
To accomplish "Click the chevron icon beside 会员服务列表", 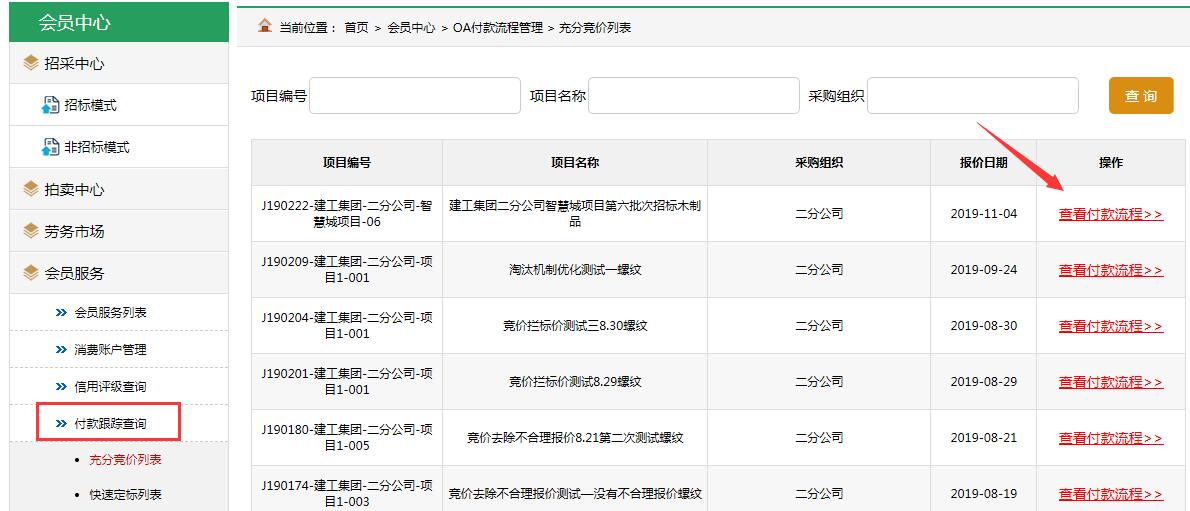I will point(61,312).
